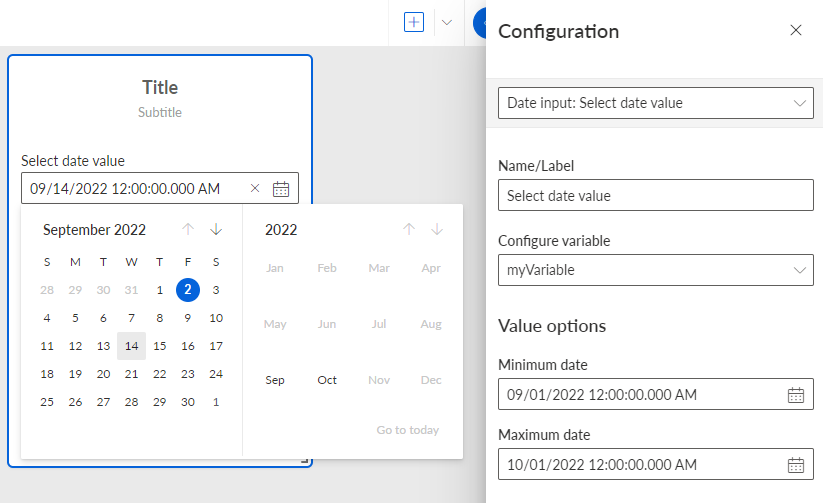Select day 12 in the calendar
The height and width of the screenshot is (503, 823).
tap(75, 346)
